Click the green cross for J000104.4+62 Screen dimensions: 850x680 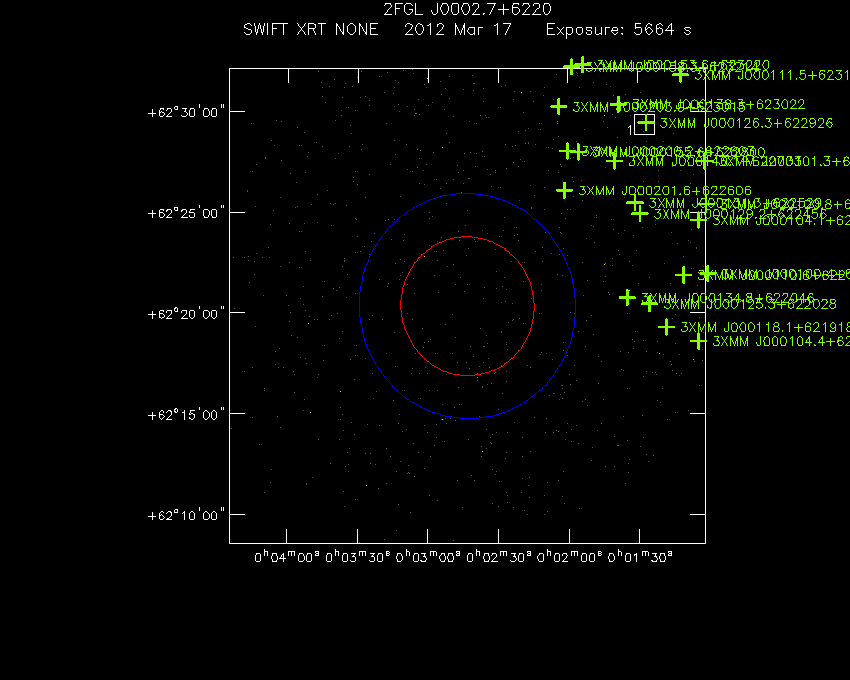tap(698, 342)
